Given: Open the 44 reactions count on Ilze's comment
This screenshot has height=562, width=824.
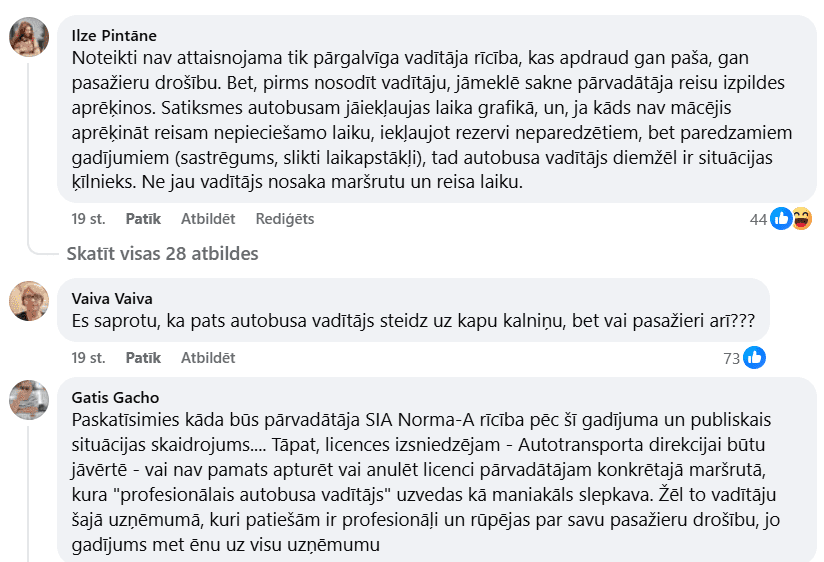Looking at the screenshot, I should [x=758, y=219].
